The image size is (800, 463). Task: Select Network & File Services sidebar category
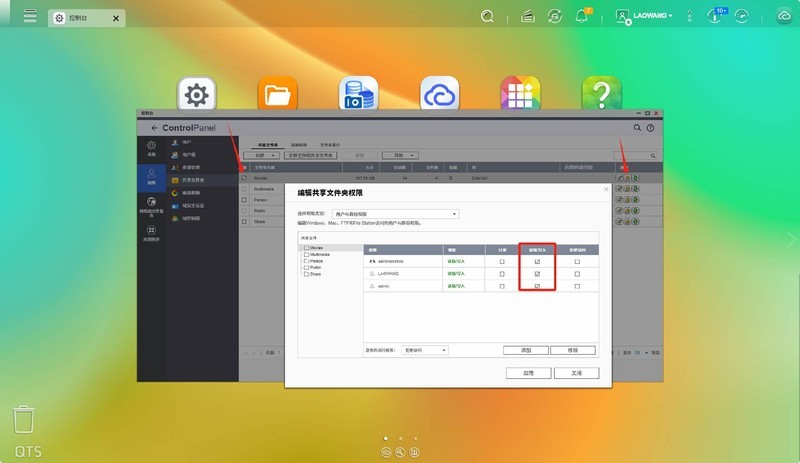tap(152, 206)
